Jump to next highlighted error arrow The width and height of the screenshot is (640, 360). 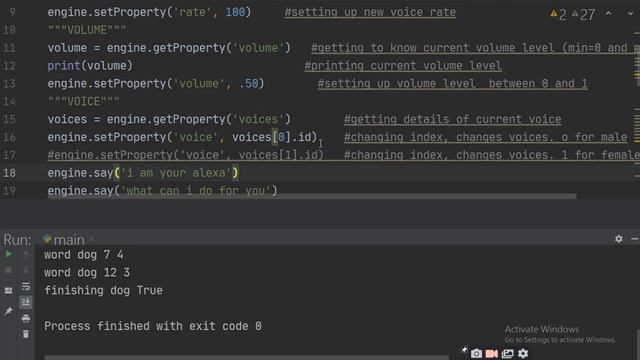[x=631, y=13]
